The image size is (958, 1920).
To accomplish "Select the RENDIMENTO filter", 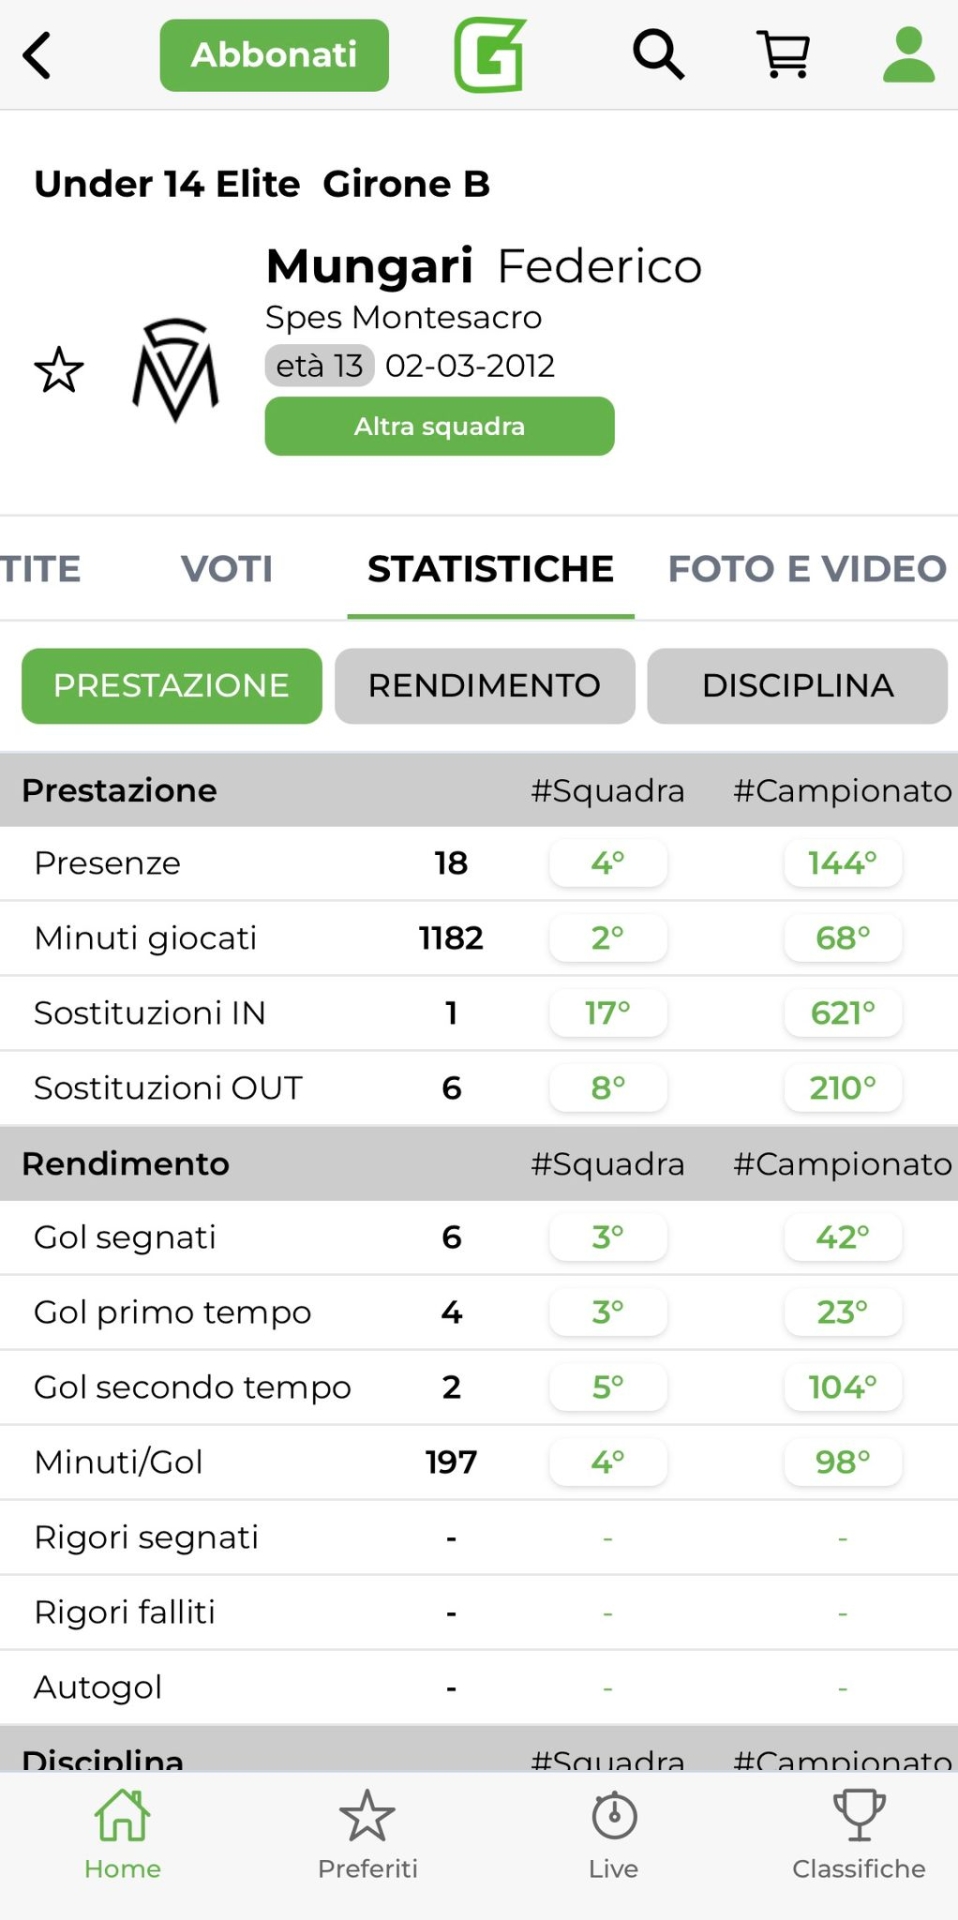I will click(x=484, y=686).
